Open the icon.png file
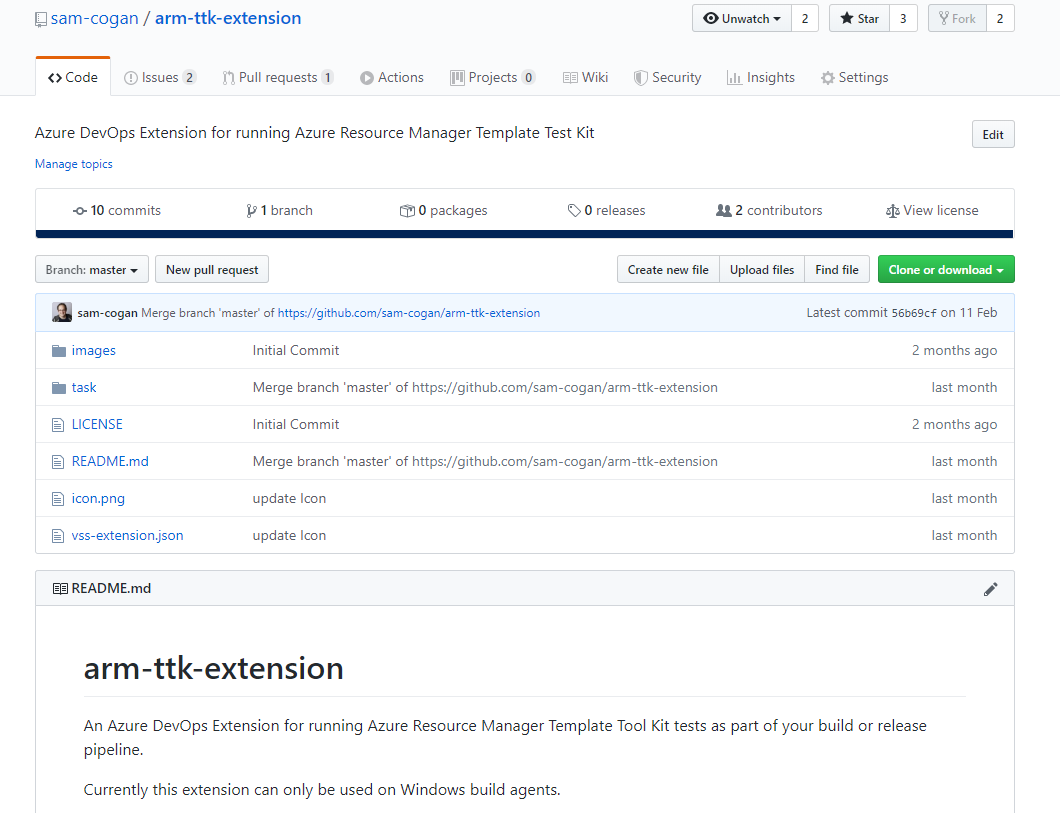The height and width of the screenshot is (813, 1060). pos(98,499)
